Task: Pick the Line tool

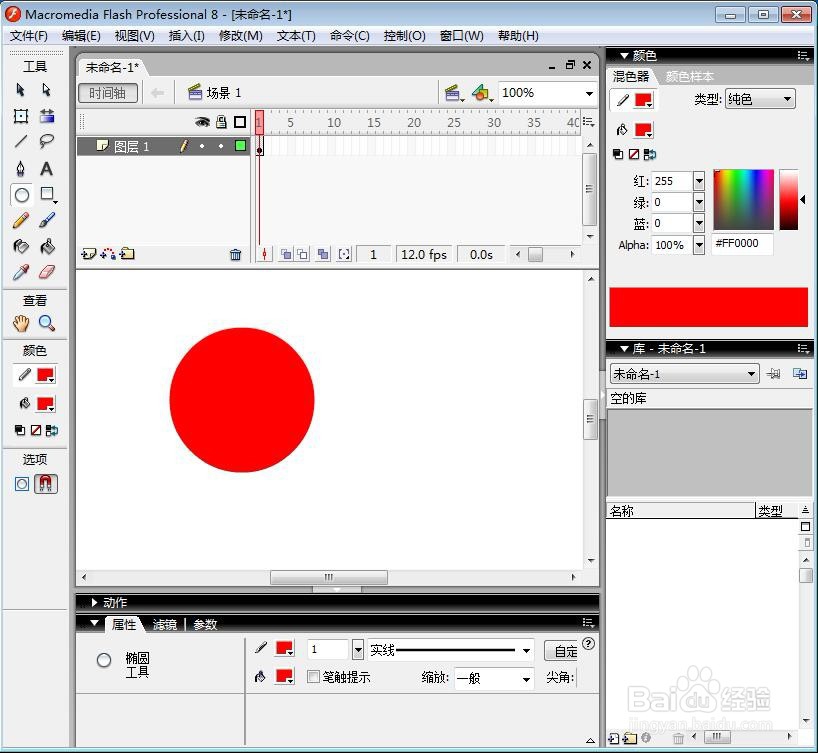Action: [21, 141]
